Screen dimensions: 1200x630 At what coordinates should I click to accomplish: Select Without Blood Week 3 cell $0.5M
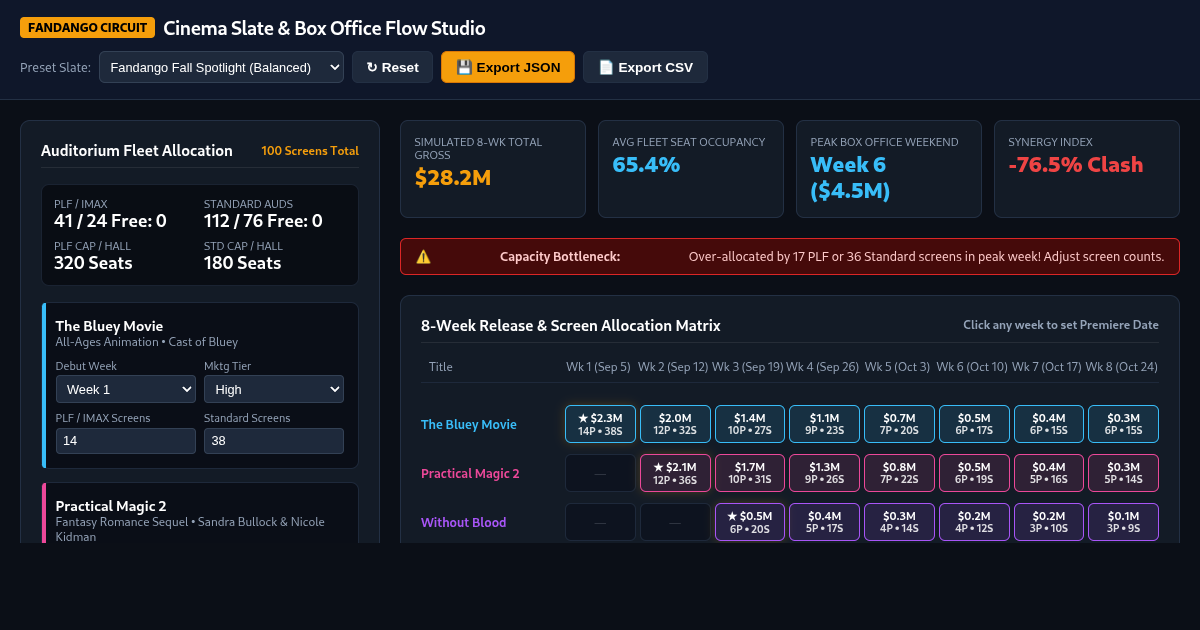point(750,522)
